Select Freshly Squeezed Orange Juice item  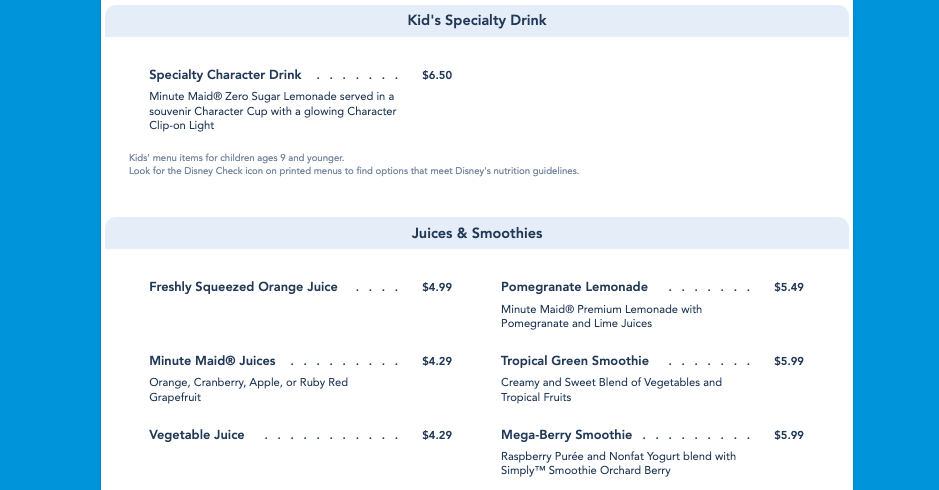tap(243, 287)
